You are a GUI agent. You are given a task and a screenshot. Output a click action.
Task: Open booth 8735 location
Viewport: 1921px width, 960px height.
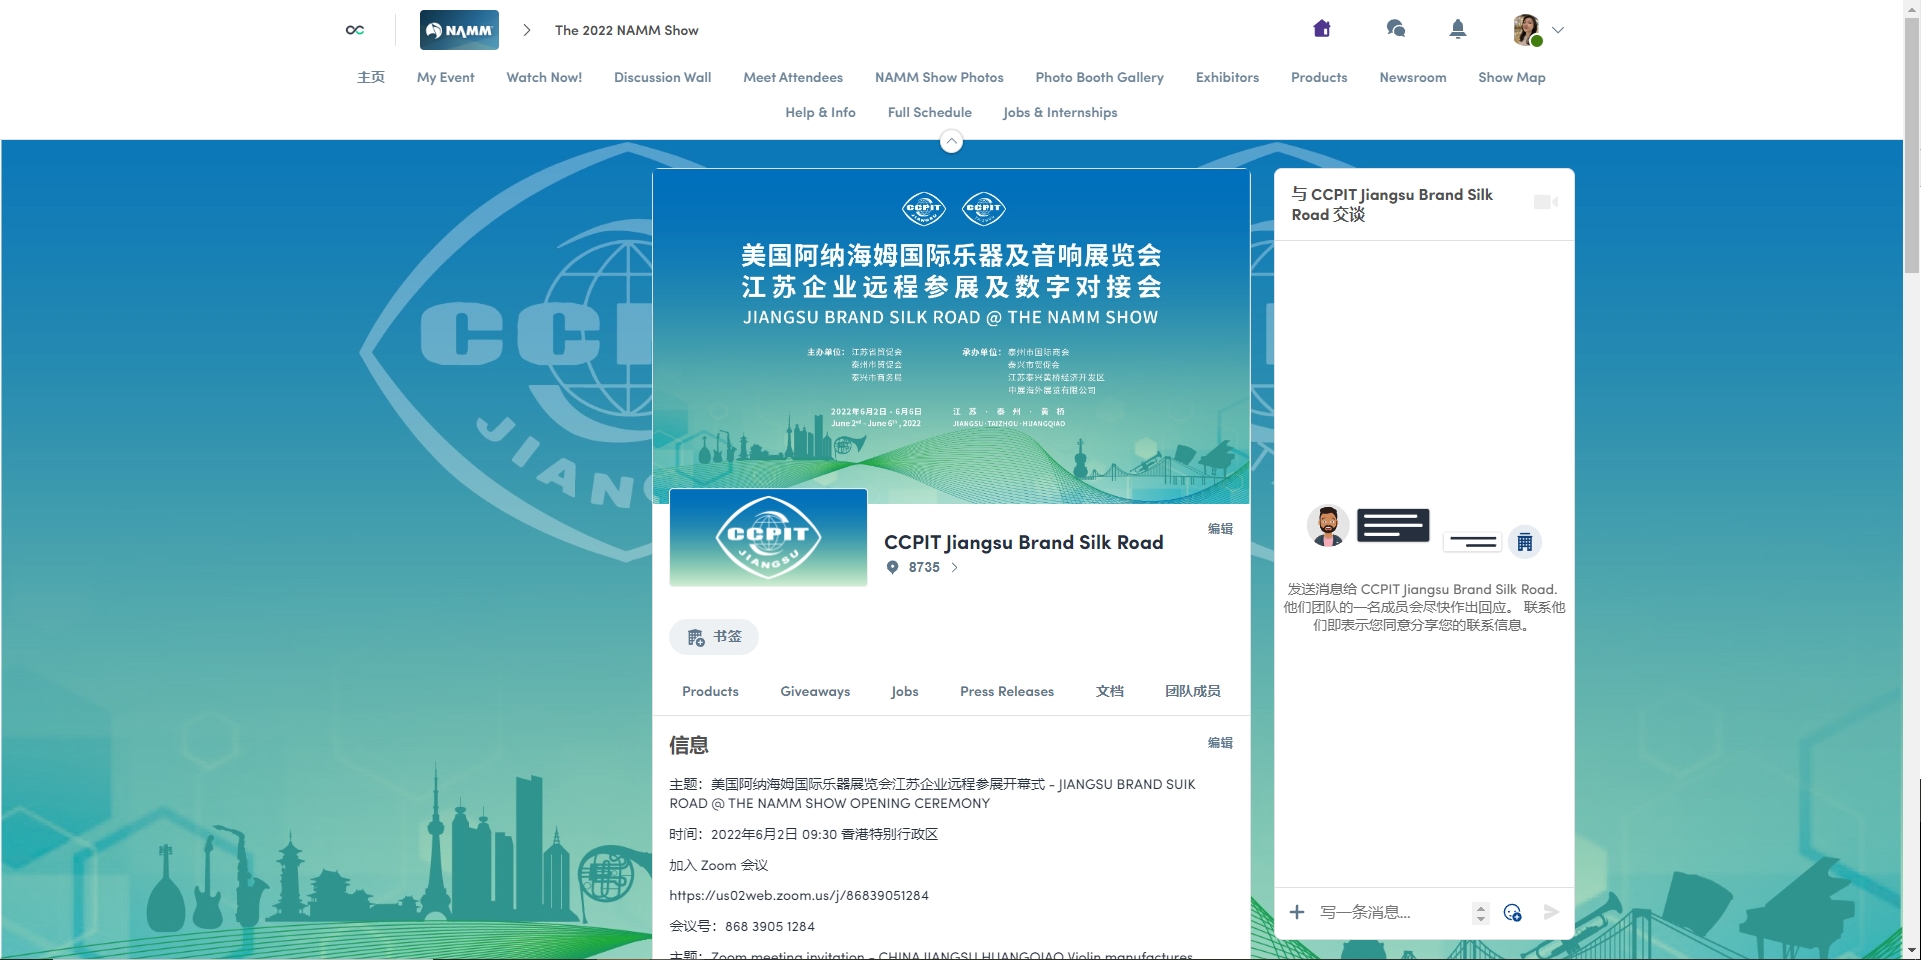click(x=924, y=567)
